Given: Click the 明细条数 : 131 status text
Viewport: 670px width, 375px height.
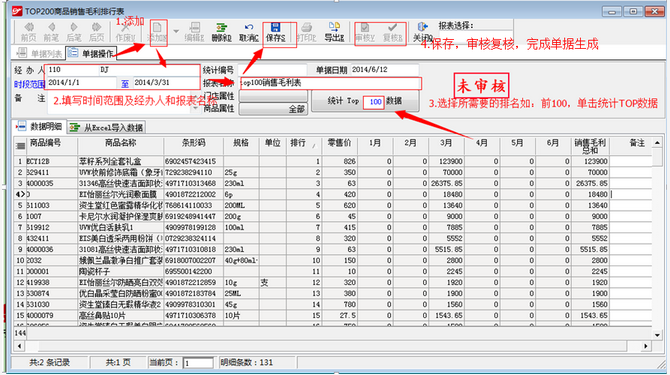Looking at the screenshot, I should click(247, 363).
